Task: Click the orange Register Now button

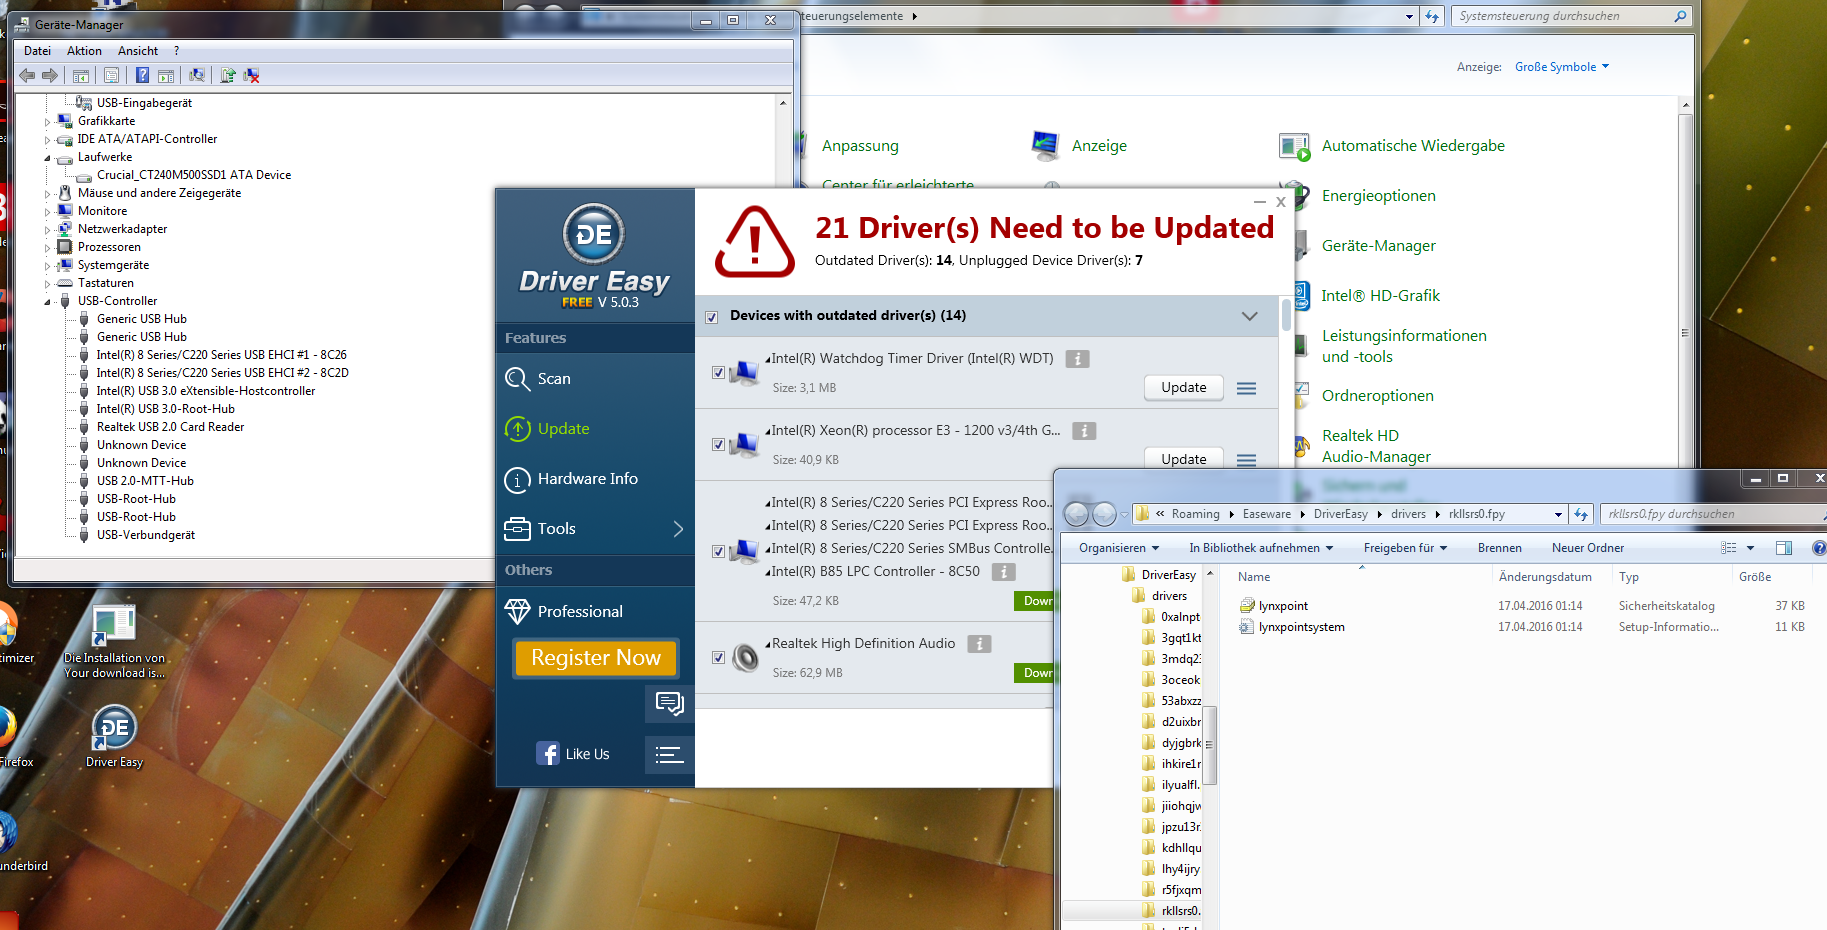Action: [x=596, y=658]
